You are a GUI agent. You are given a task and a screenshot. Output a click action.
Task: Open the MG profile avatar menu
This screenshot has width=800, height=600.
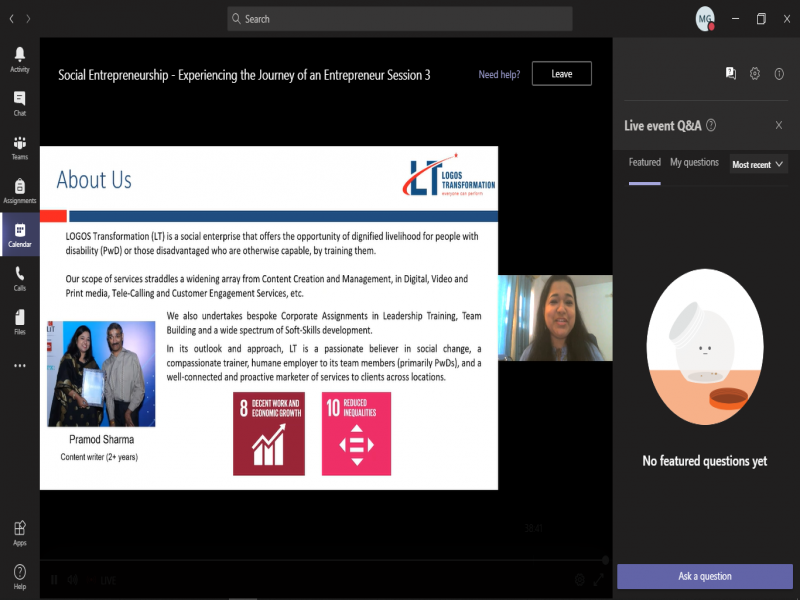point(706,19)
